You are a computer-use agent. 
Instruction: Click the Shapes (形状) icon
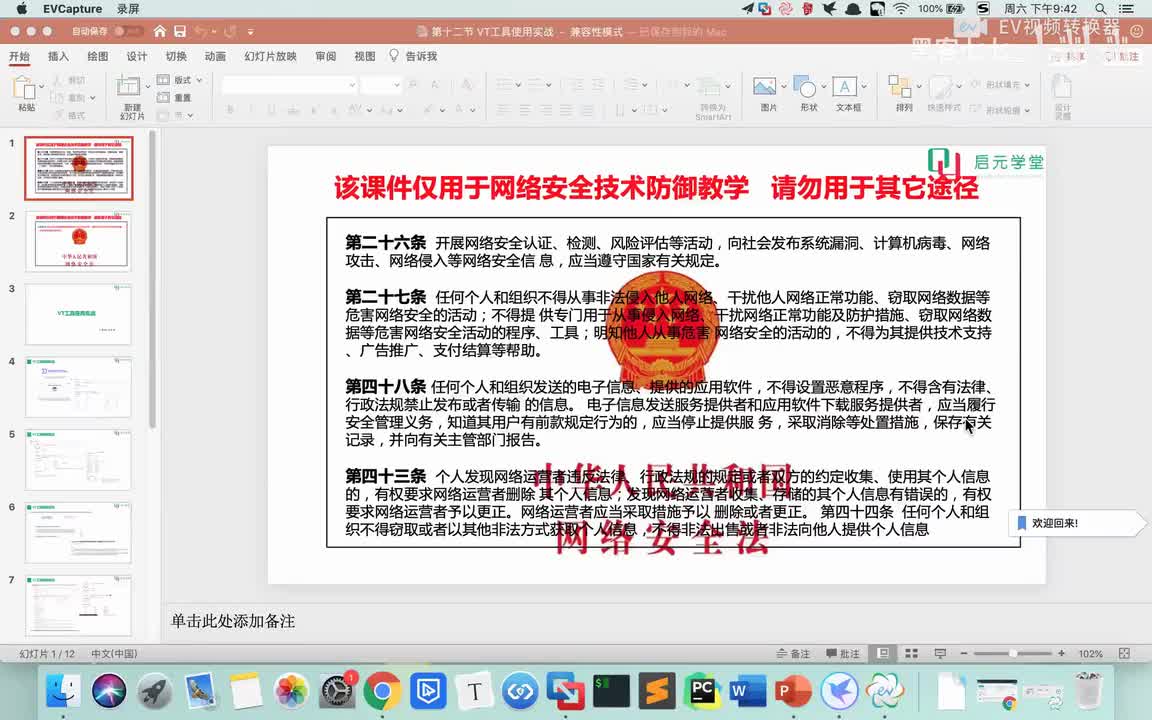point(805,87)
